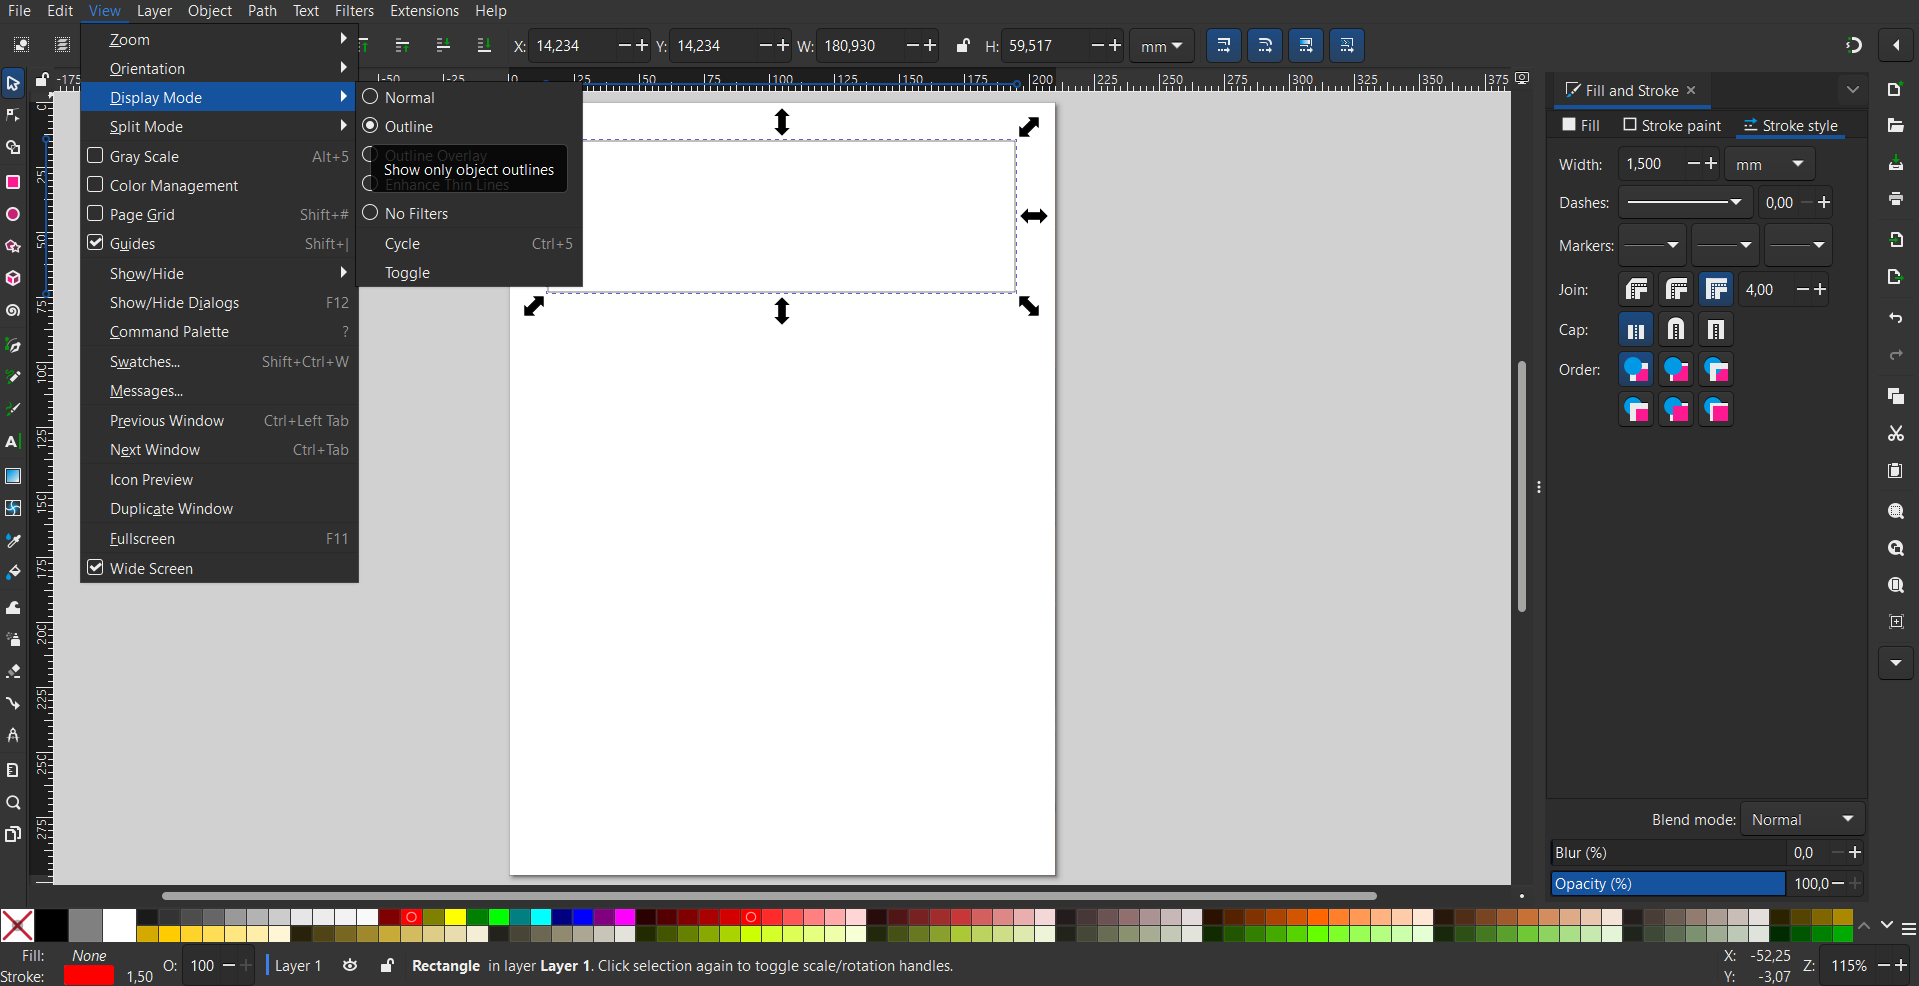Click the Cut scissors icon

point(1895,434)
